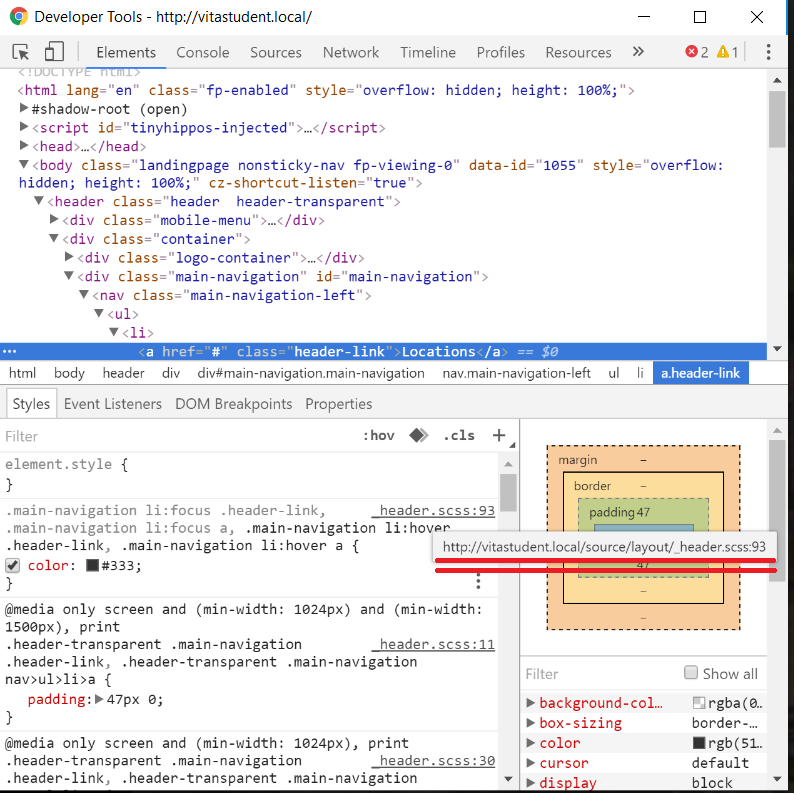Select nav.main-navigation-left breadcrumb
The height and width of the screenshot is (794, 795).
pos(516,373)
